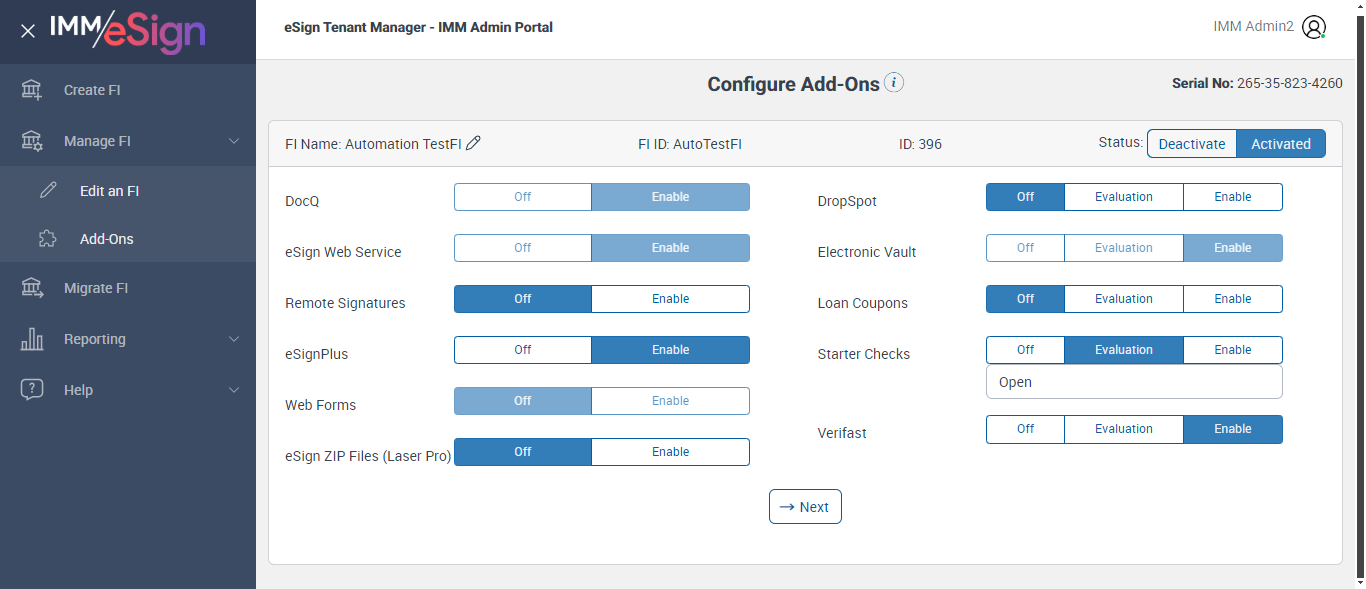Expand the Help menu chevron
The height and width of the screenshot is (589, 1366).
[234, 390]
